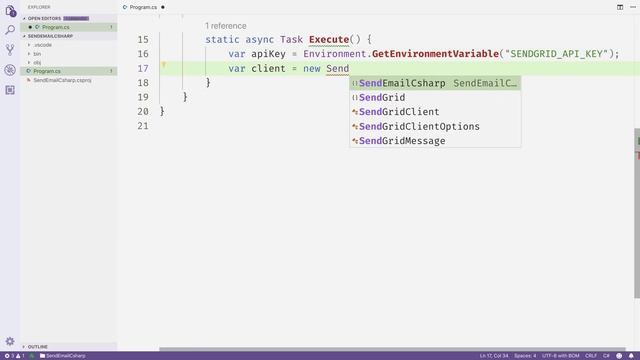Select Program.cs under Open Editors
Screen dimensions: 640x360
coord(69,27)
